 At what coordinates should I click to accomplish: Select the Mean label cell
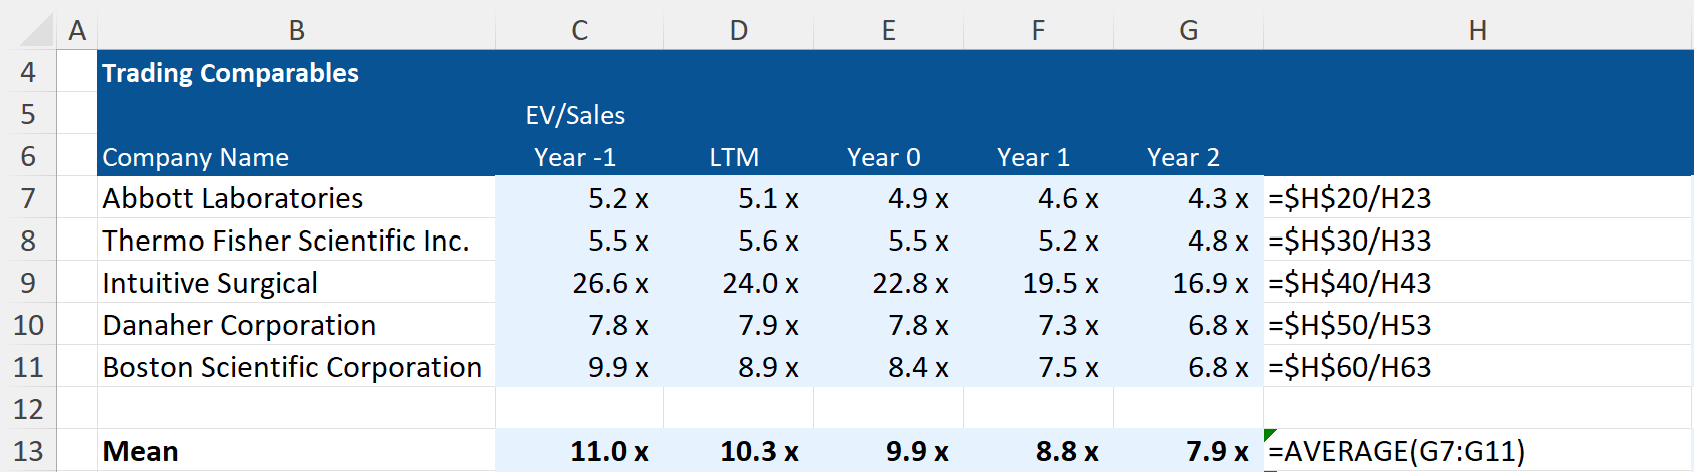pos(296,451)
